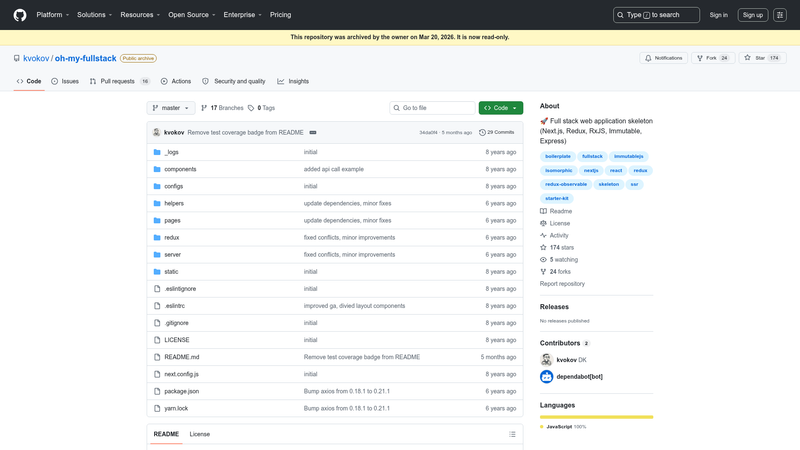
Task: Select the License tab beside README
Action: pyautogui.click(x=199, y=434)
